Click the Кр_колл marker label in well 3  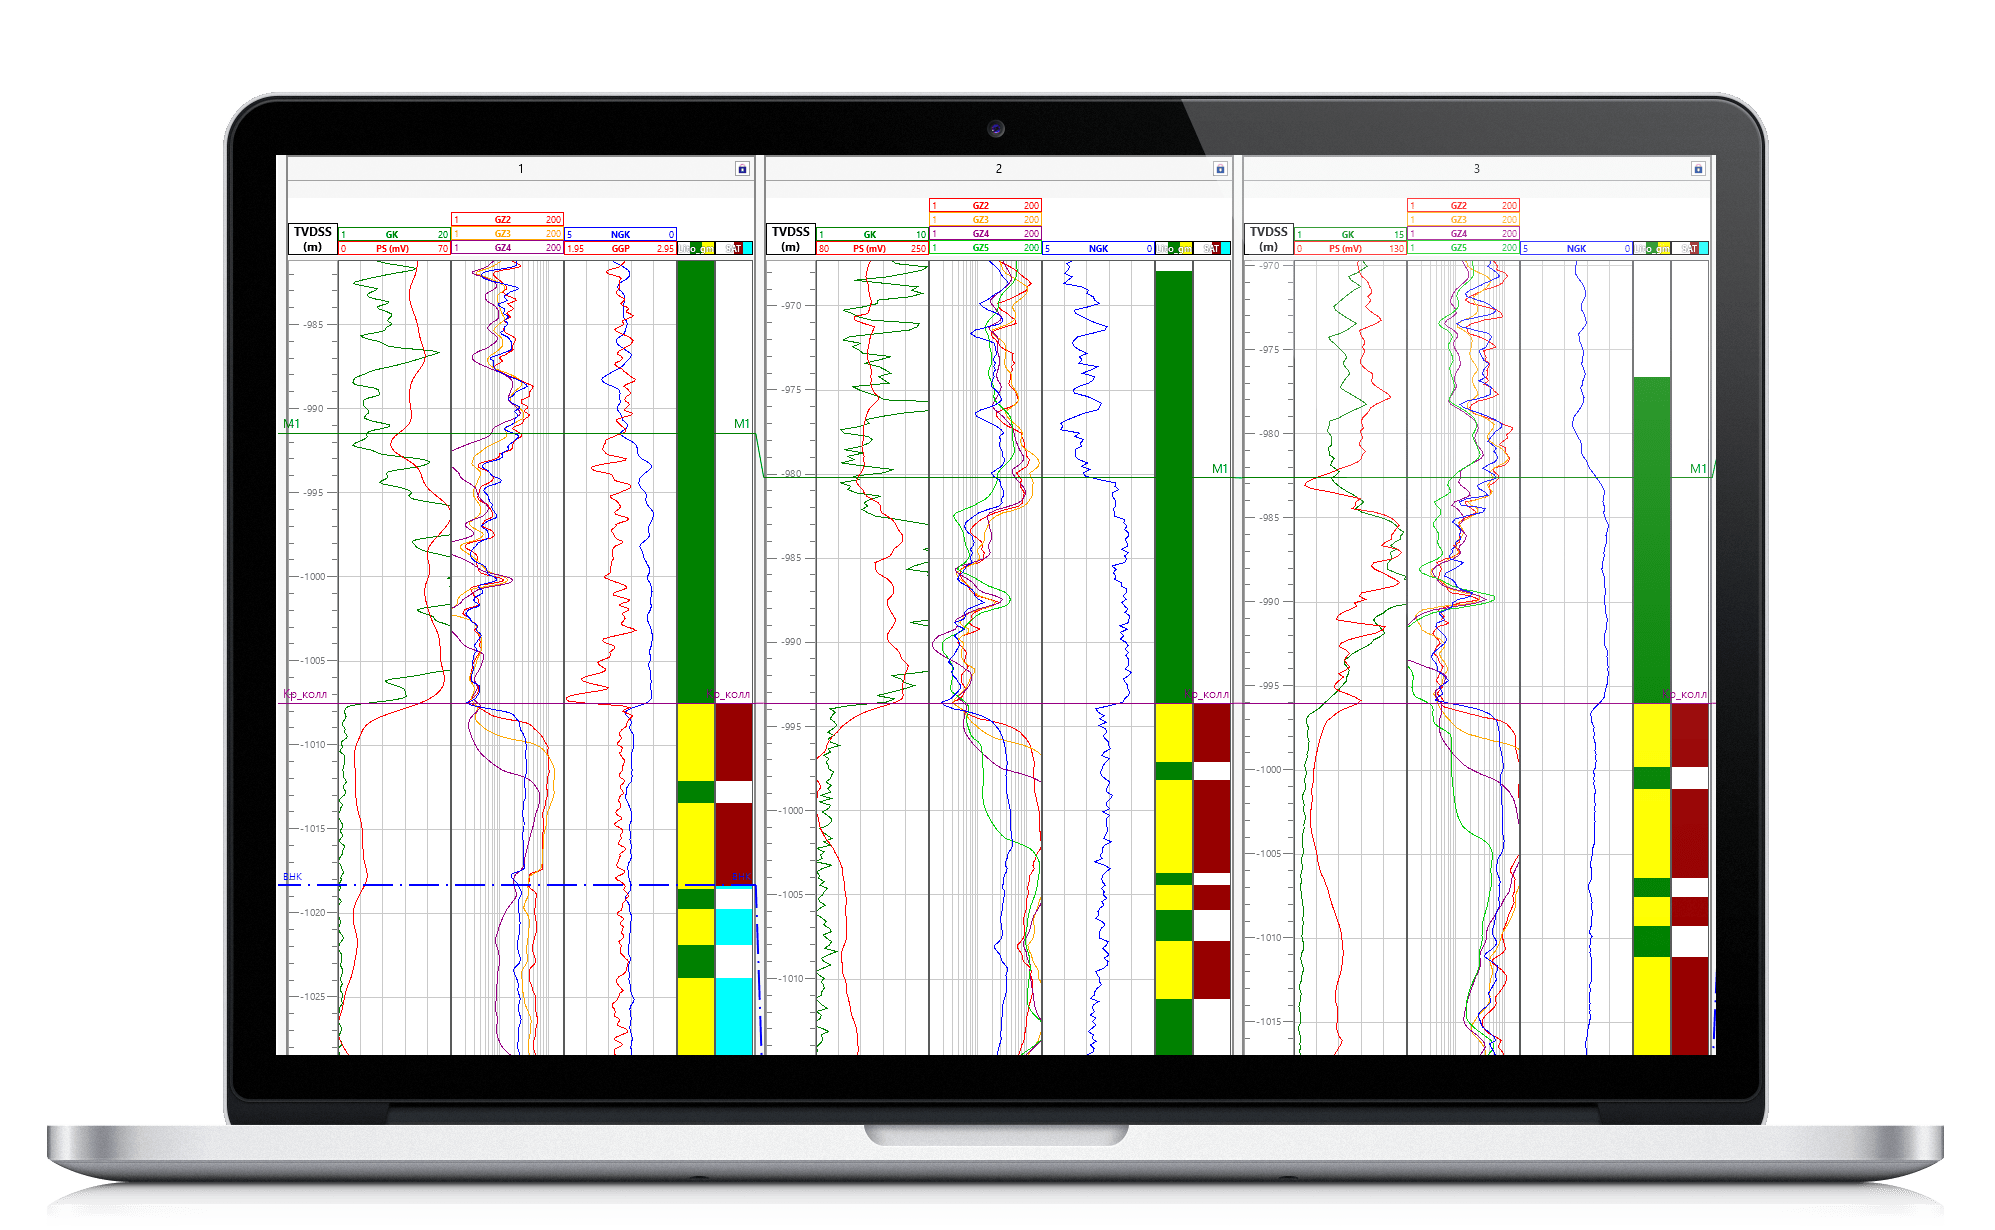coord(1685,694)
